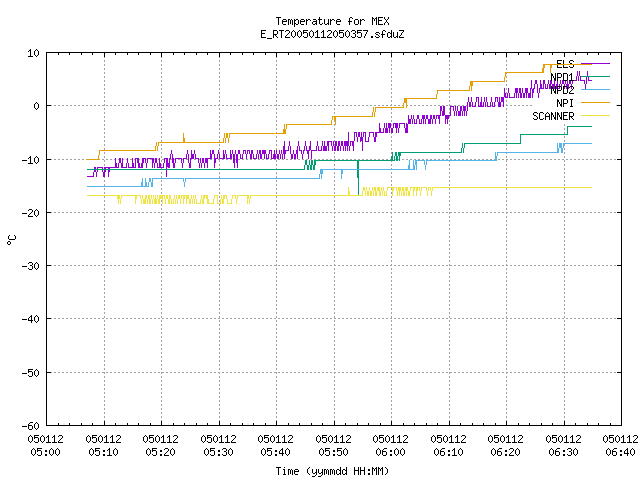Click the y-axis label -50

pos(31,373)
